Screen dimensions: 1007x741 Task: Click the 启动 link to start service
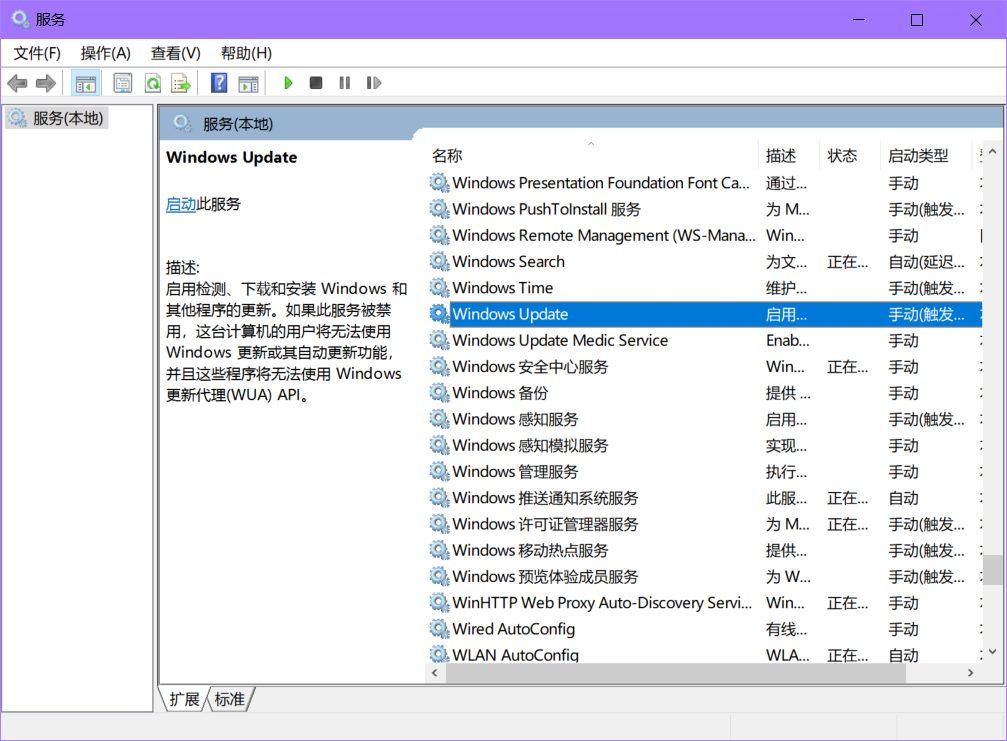pyautogui.click(x=181, y=204)
